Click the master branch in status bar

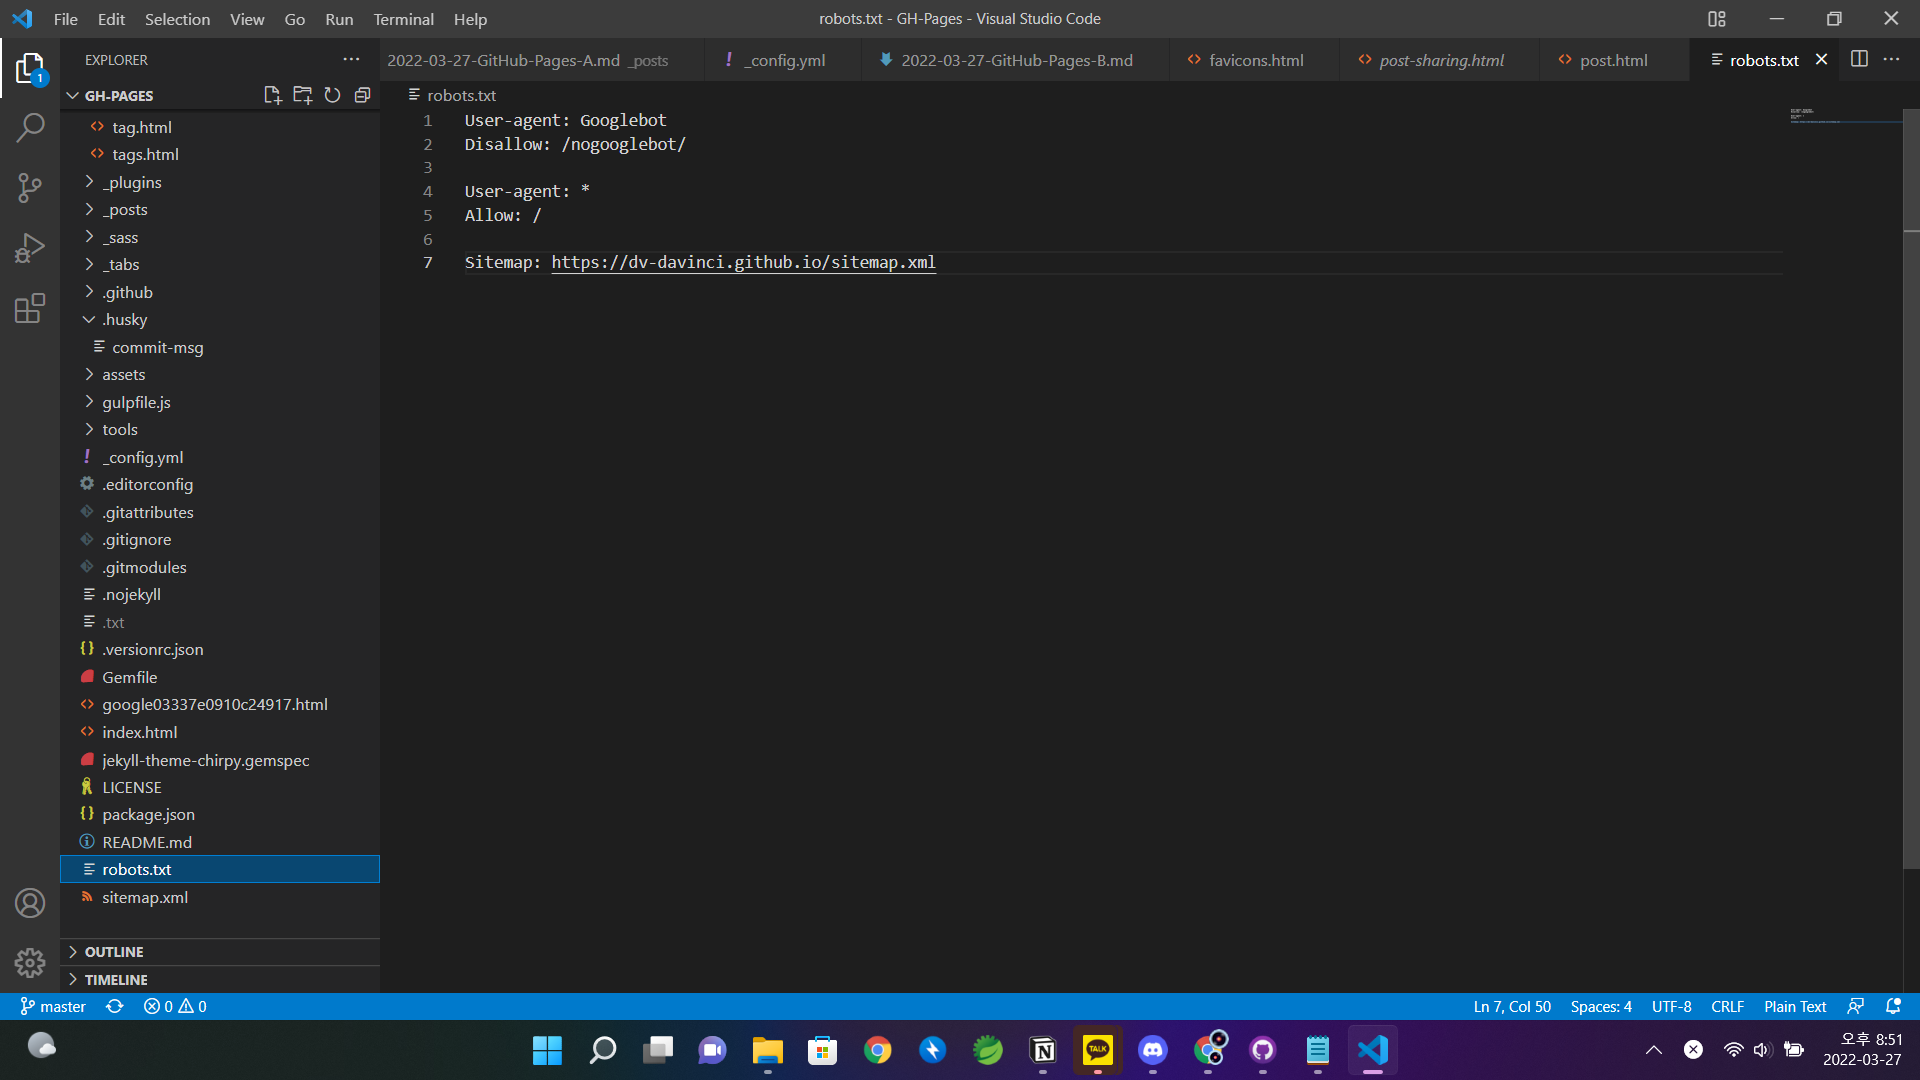[54, 1006]
